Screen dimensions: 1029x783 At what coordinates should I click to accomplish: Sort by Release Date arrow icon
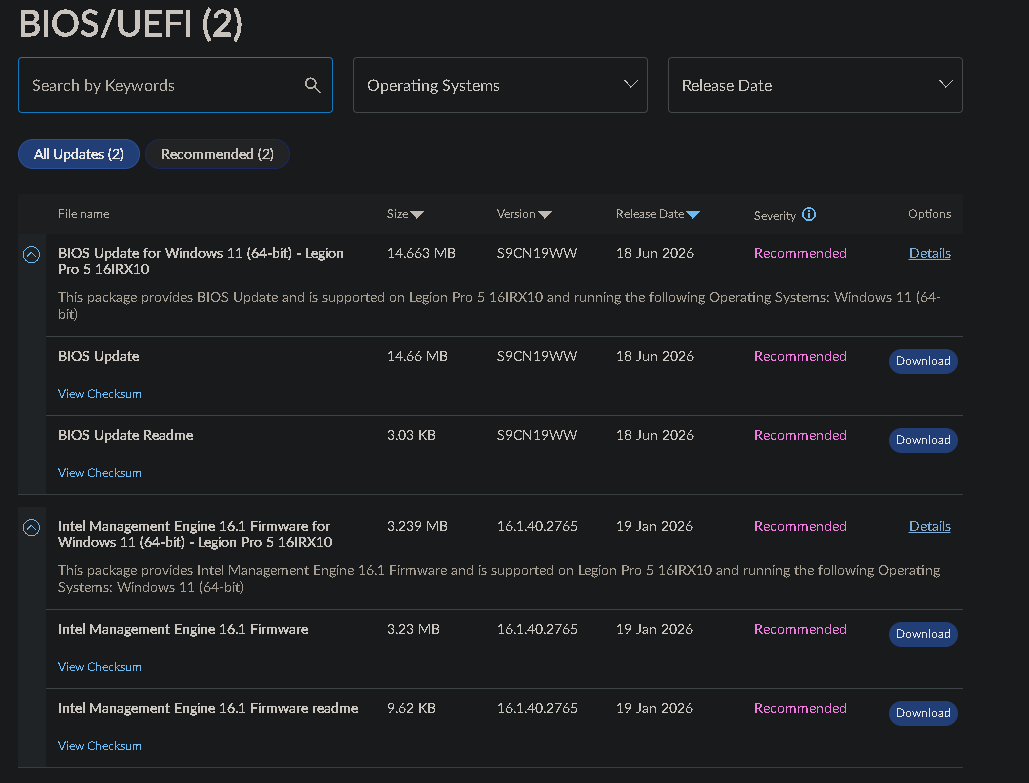coord(692,215)
